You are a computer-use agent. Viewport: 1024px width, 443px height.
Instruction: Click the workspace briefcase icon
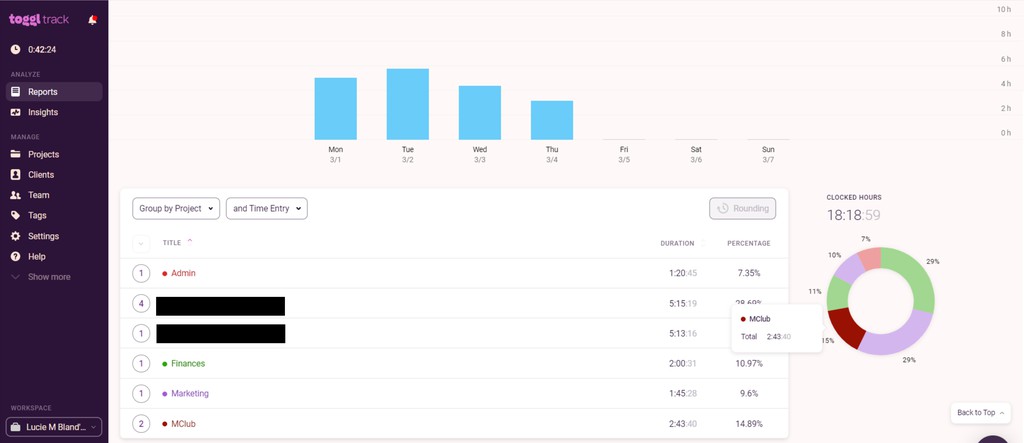click(x=16, y=427)
